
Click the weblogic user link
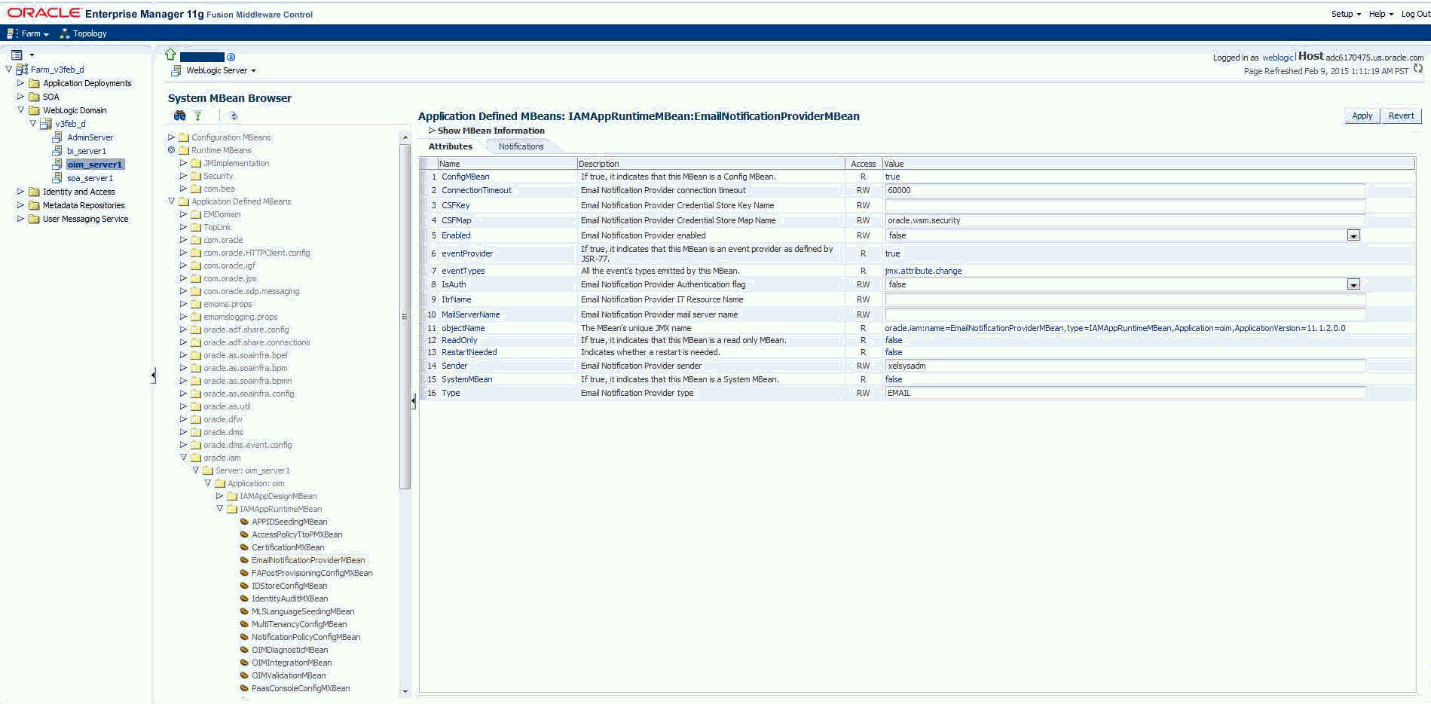[1278, 58]
